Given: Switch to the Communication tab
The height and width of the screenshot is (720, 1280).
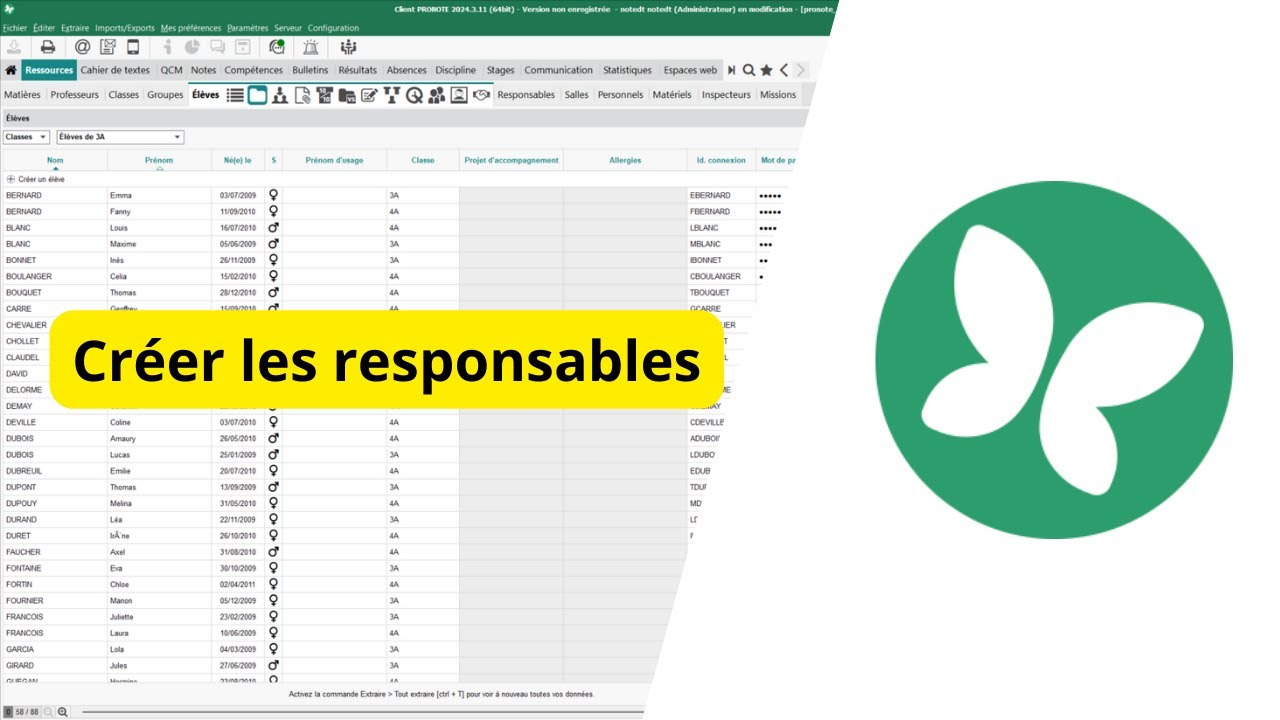Looking at the screenshot, I should (558, 70).
